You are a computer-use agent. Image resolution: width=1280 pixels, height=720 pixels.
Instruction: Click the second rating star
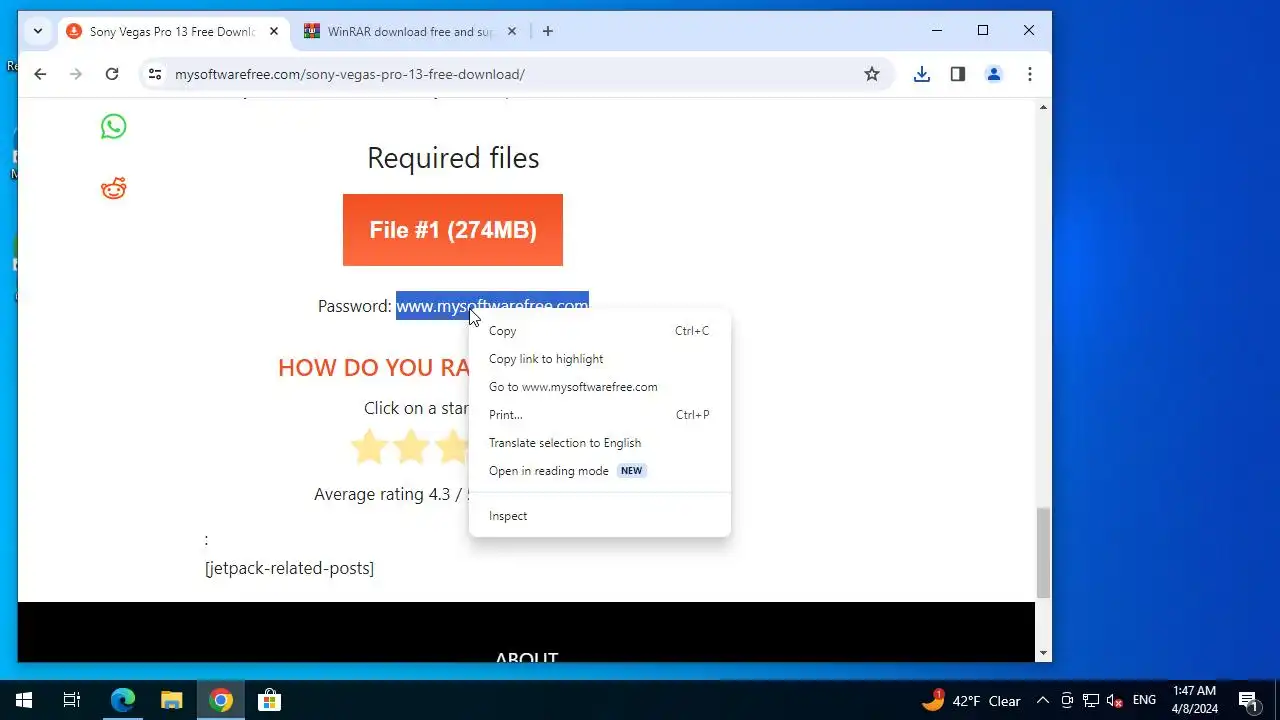pyautogui.click(x=411, y=446)
